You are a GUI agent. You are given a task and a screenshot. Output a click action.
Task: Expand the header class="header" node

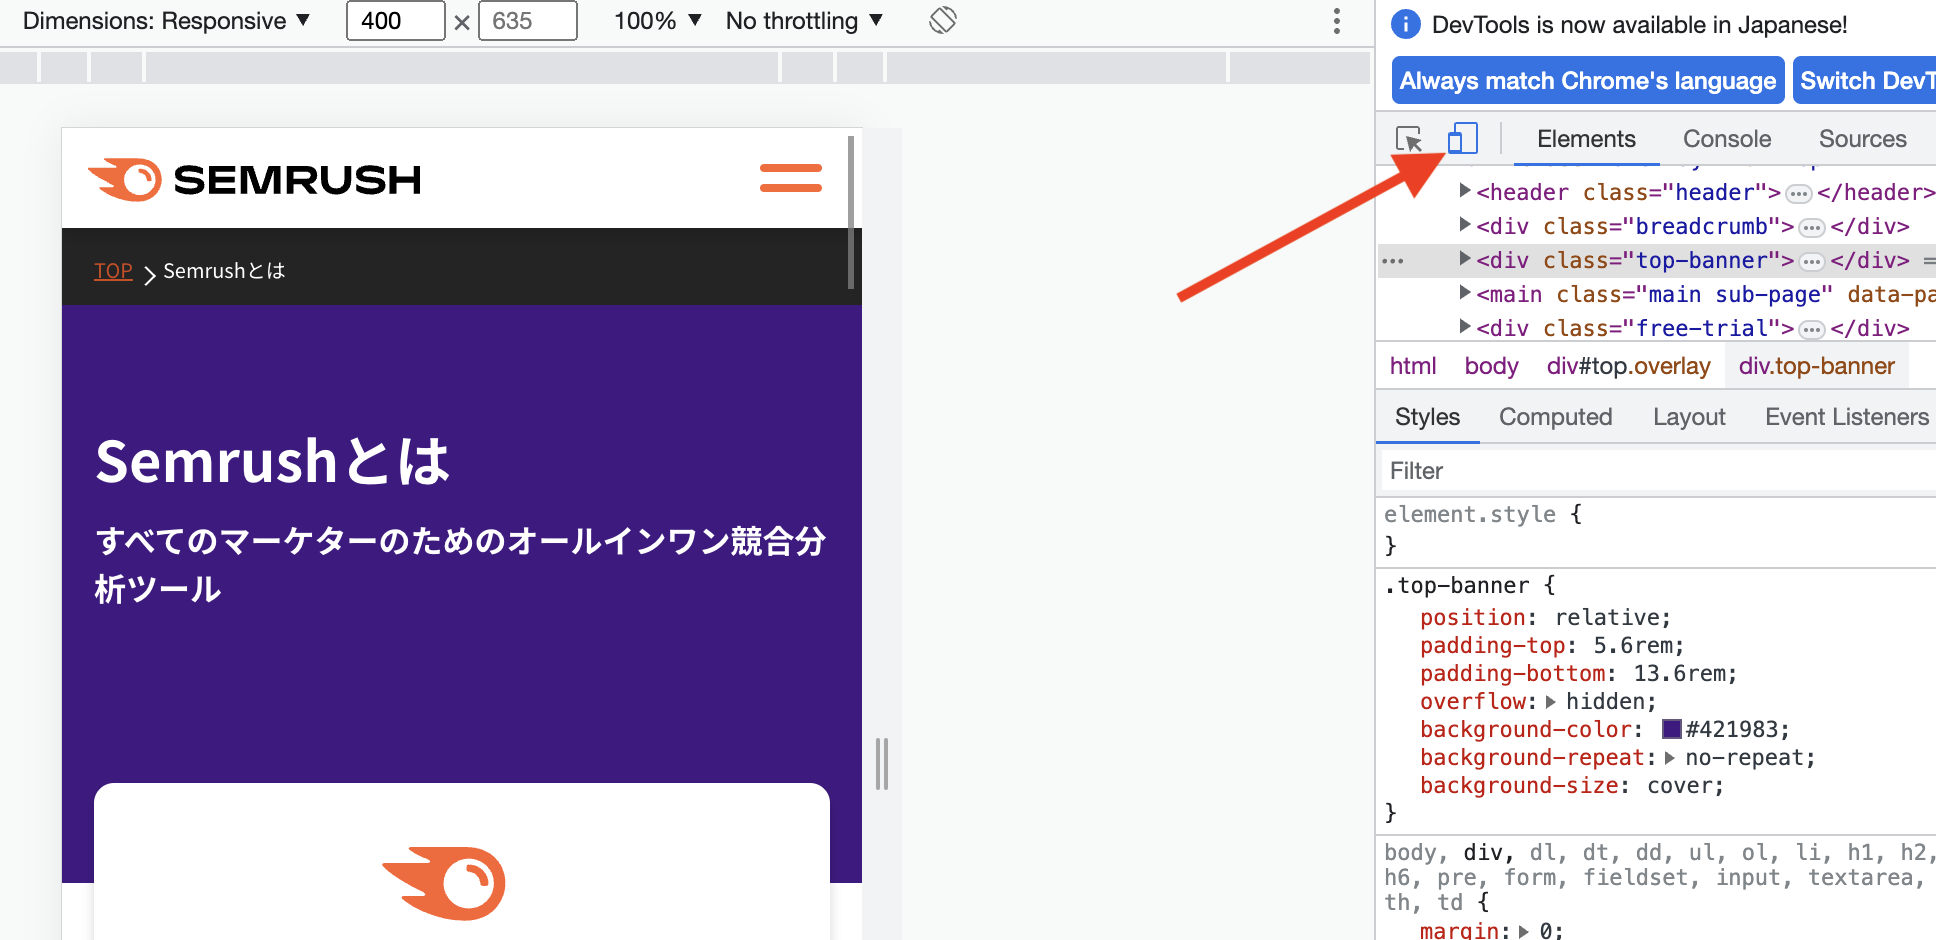click(x=1465, y=191)
